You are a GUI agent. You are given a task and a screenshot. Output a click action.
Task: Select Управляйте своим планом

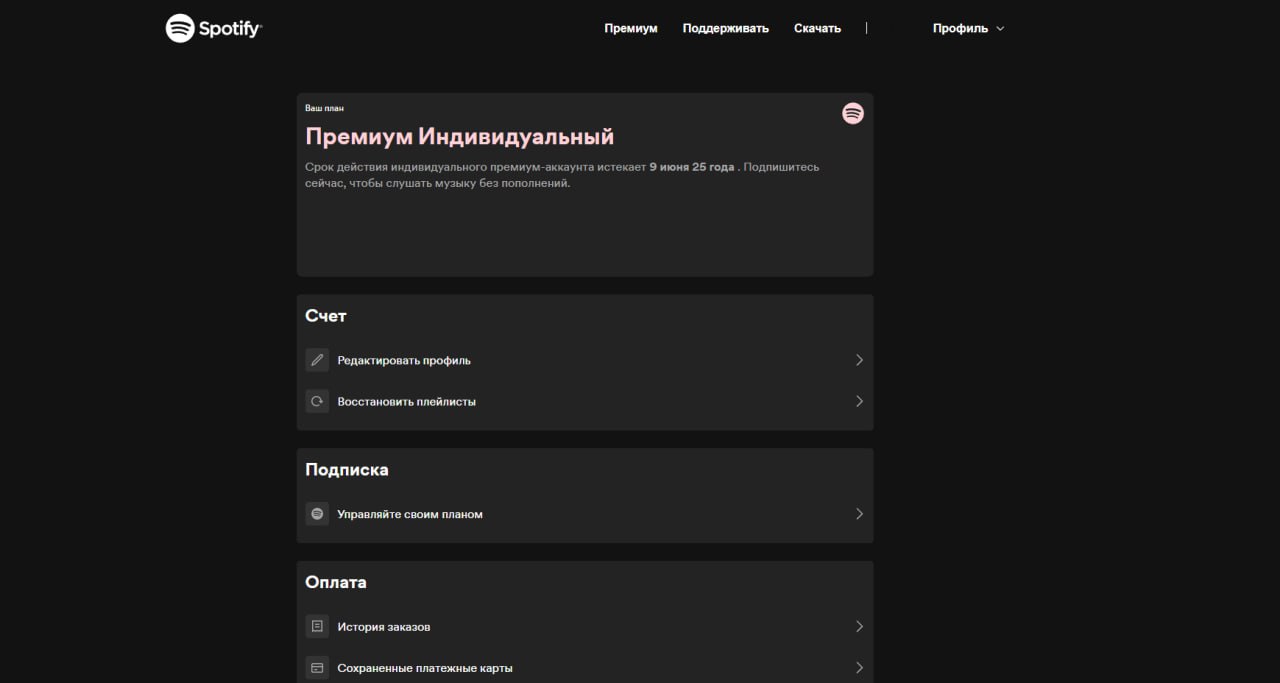point(585,514)
